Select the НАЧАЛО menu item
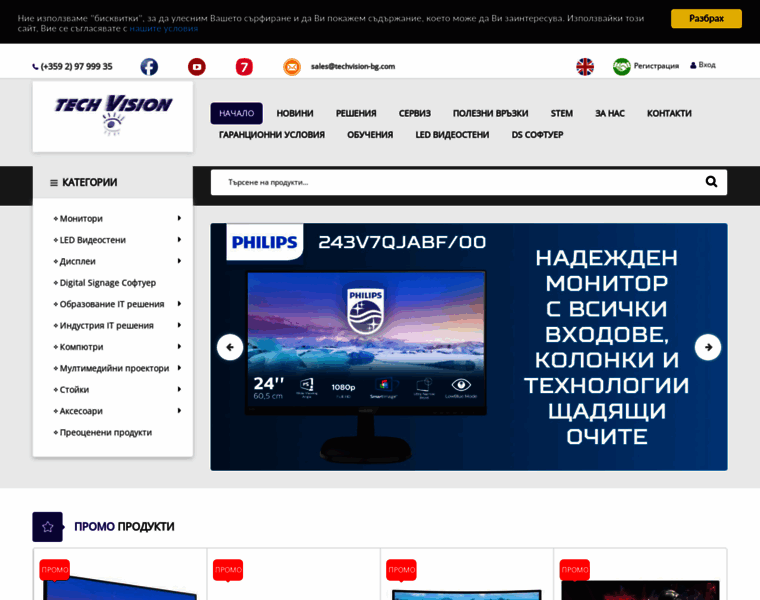The width and height of the screenshot is (760, 600). coord(237,113)
